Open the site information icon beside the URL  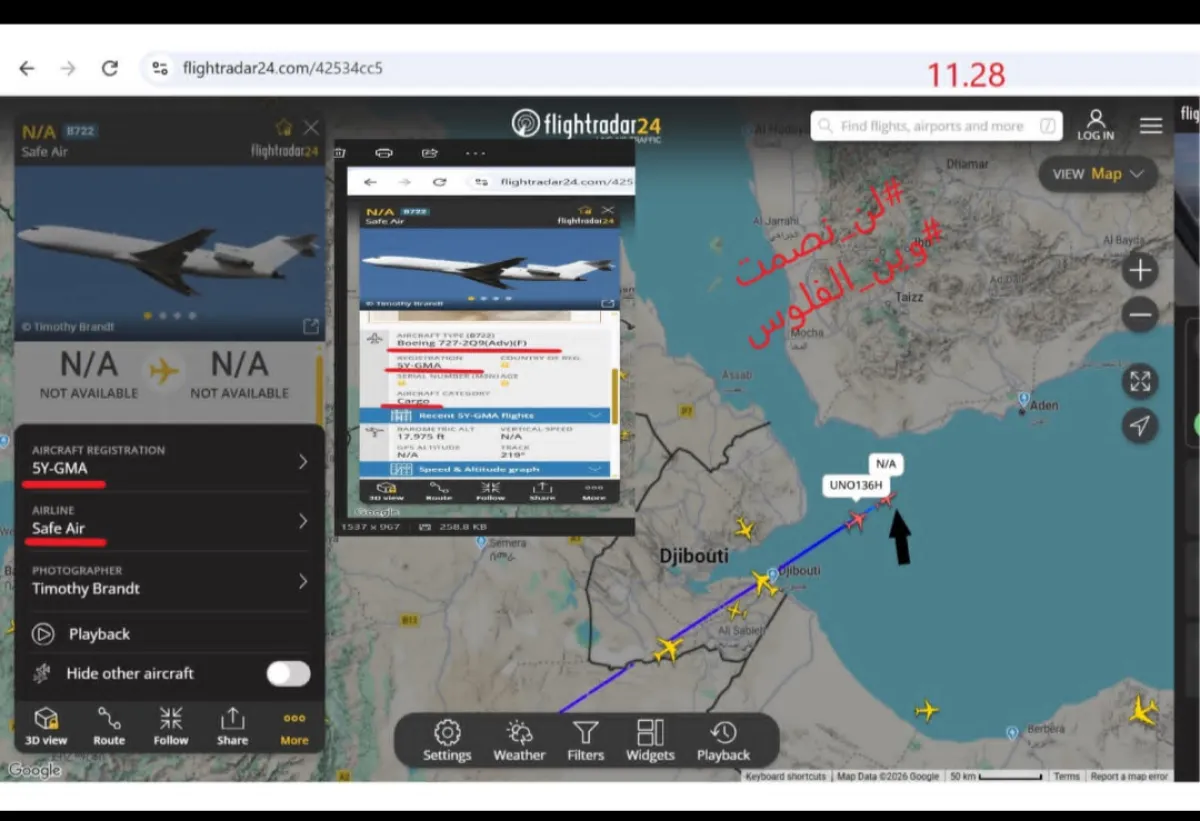pos(159,69)
